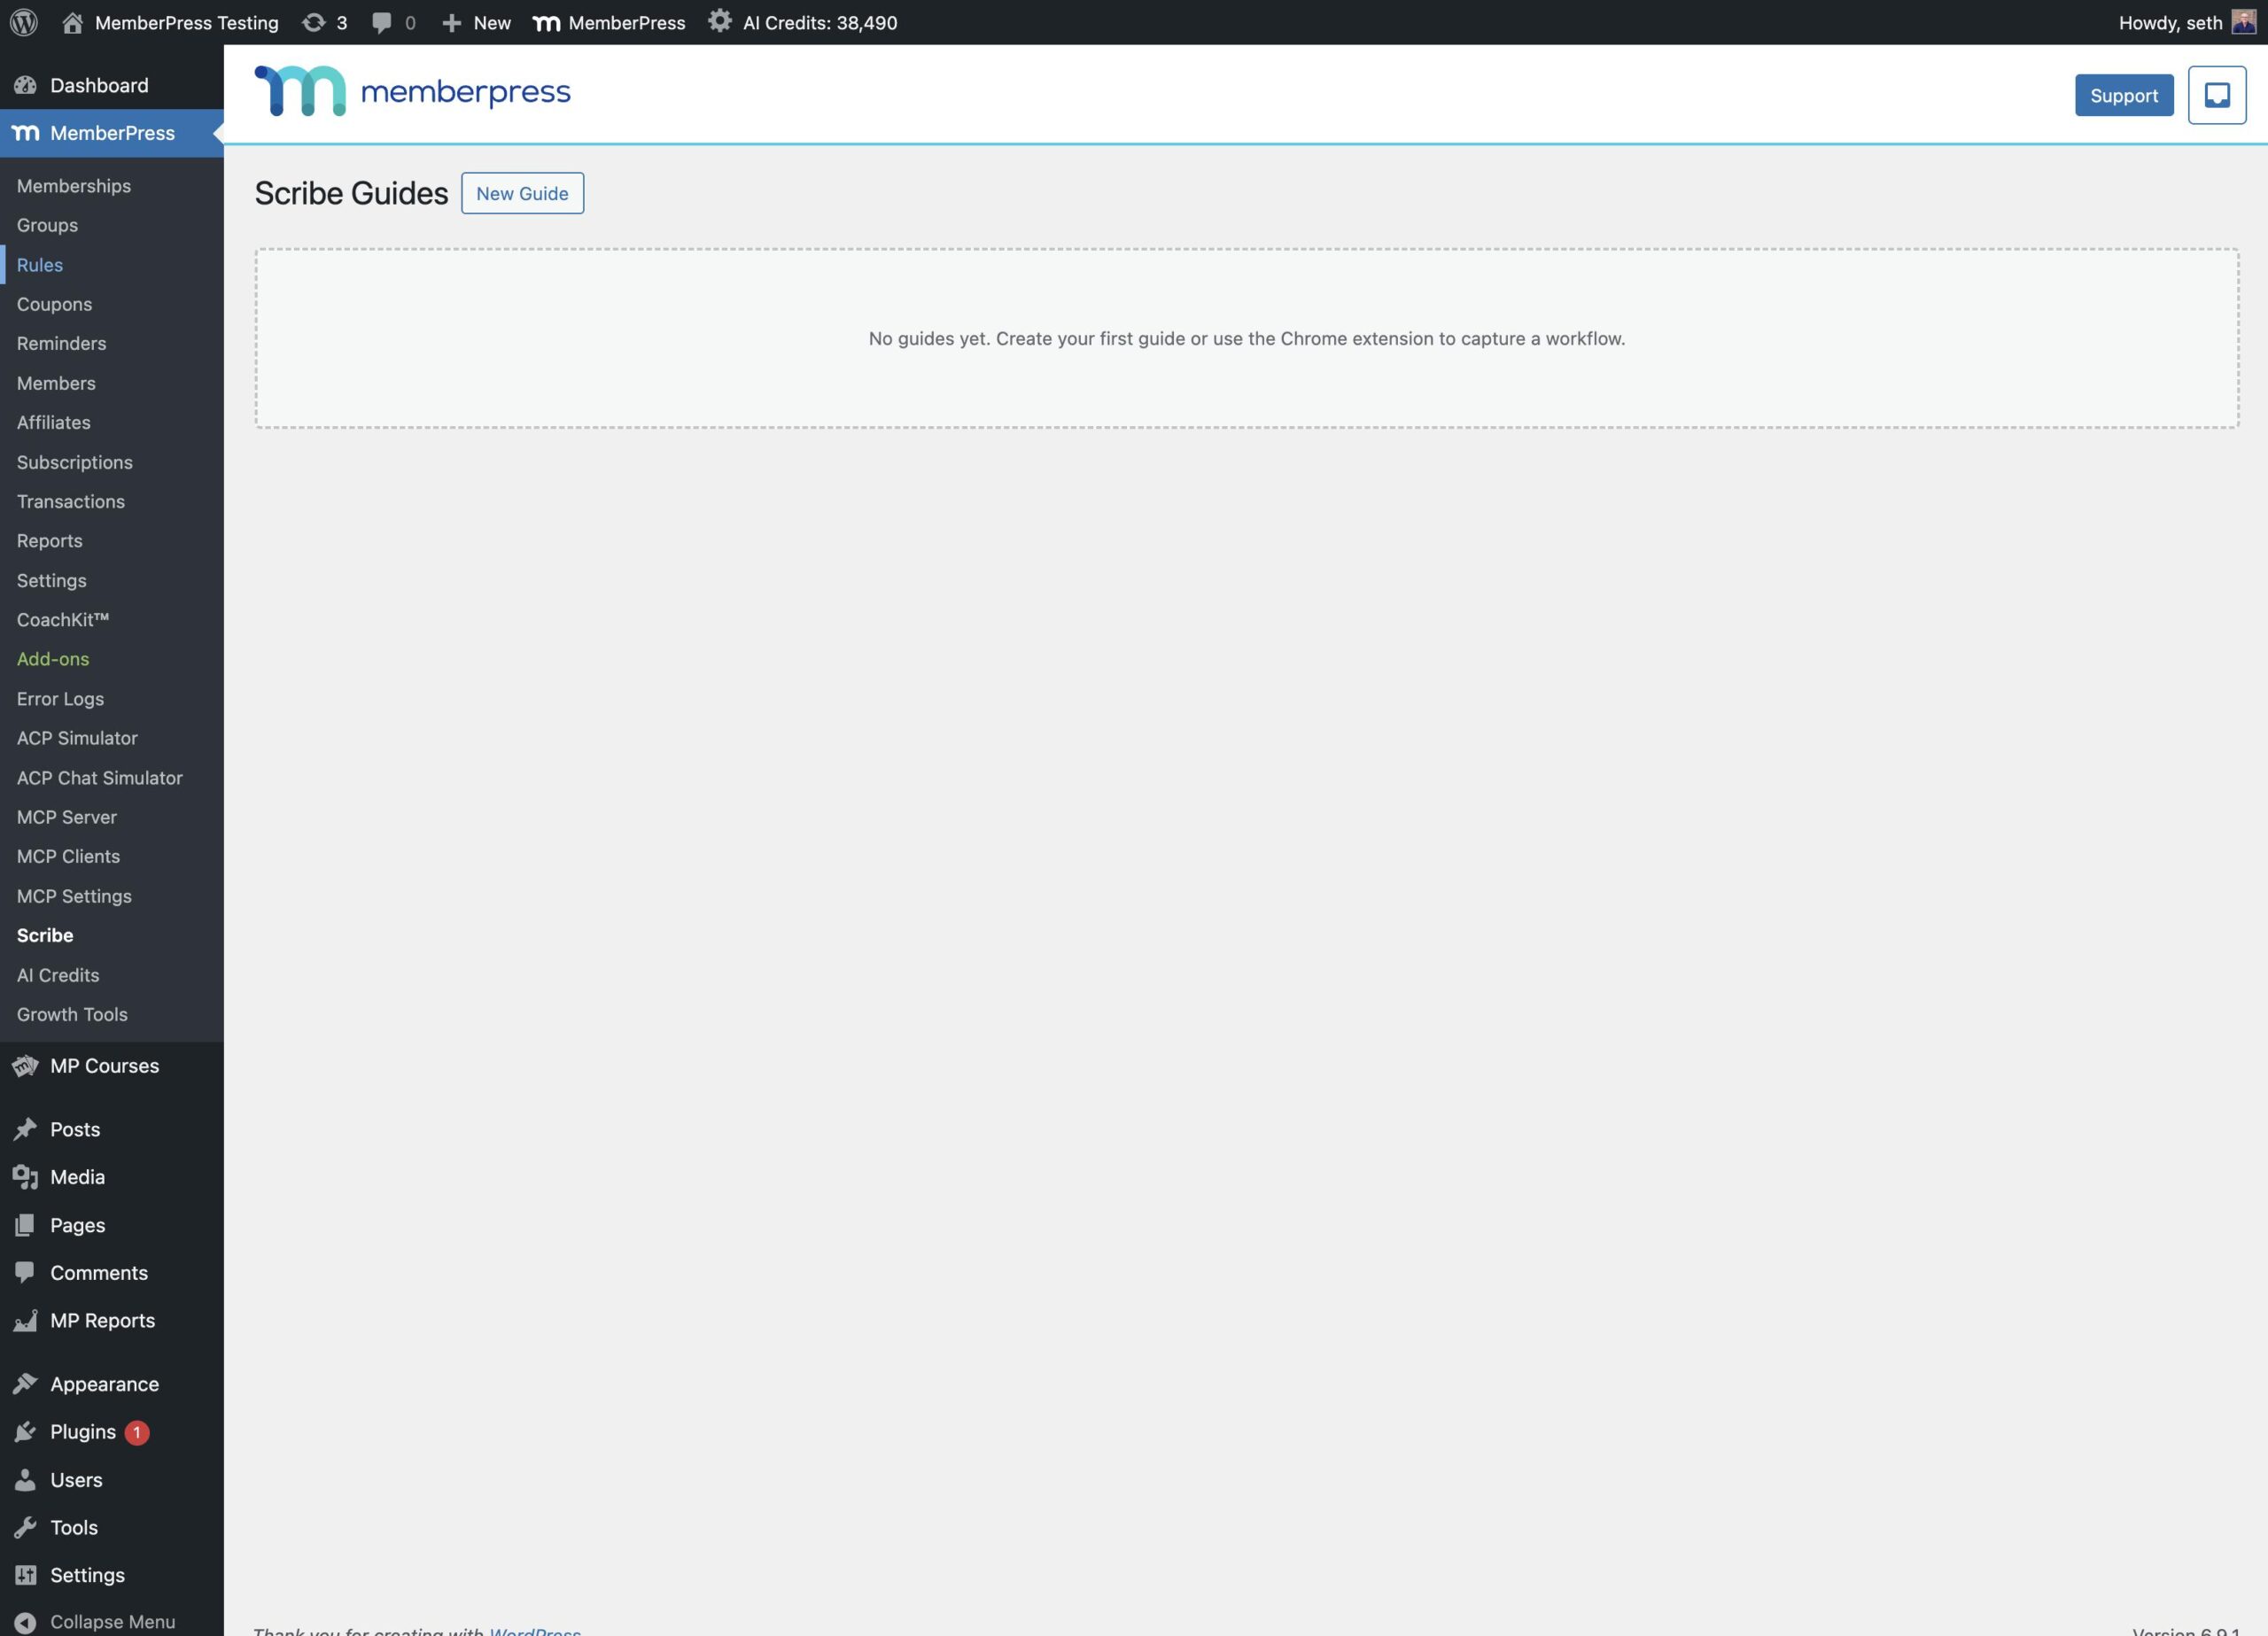
Task: Click the MemberPress sidebar m icon
Action: point(25,133)
